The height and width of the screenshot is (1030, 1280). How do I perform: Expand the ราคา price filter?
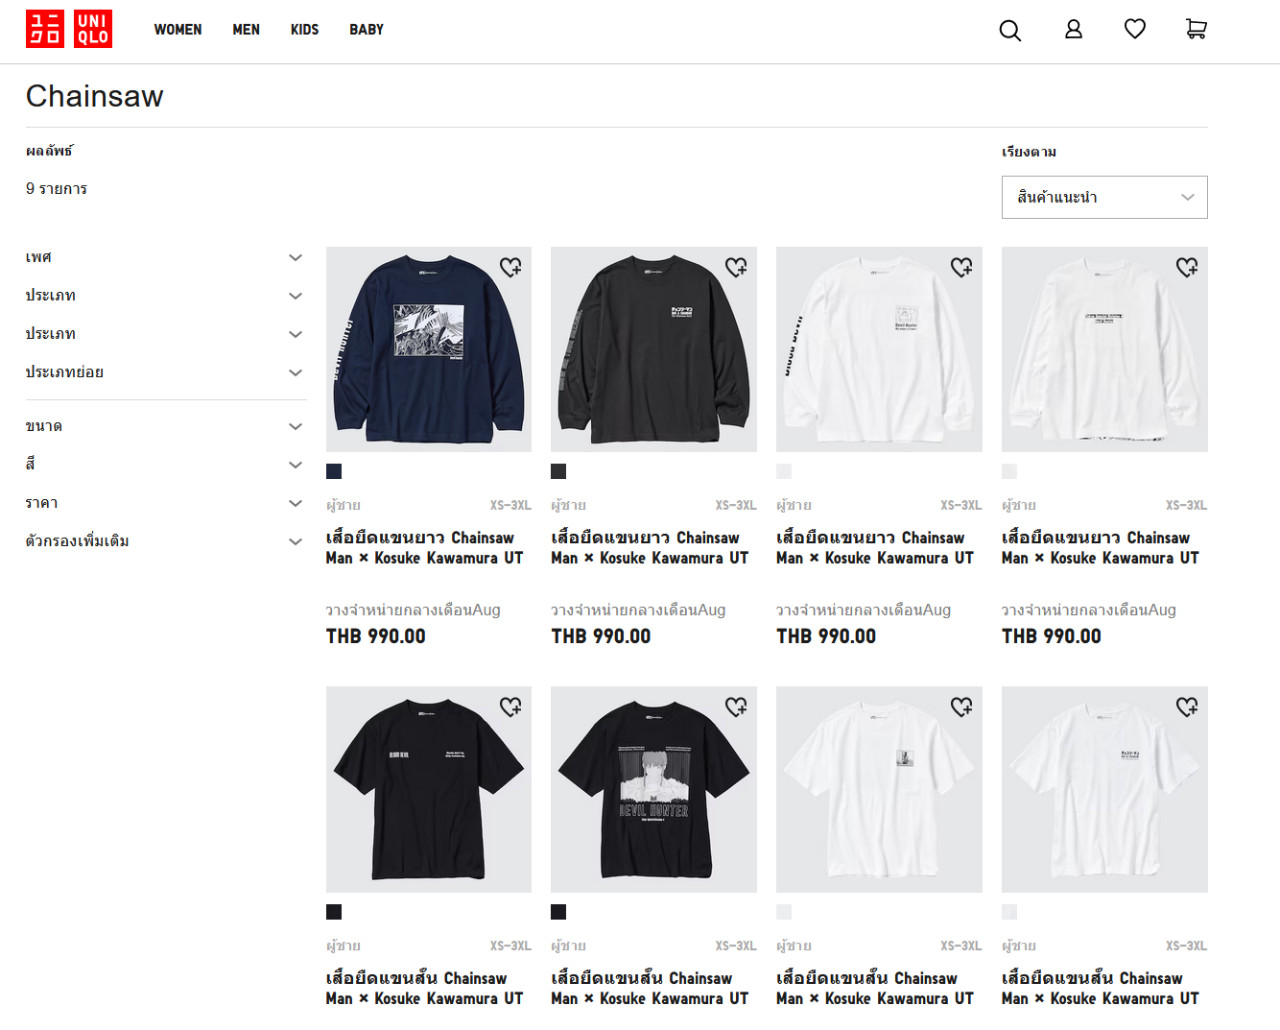coord(165,503)
